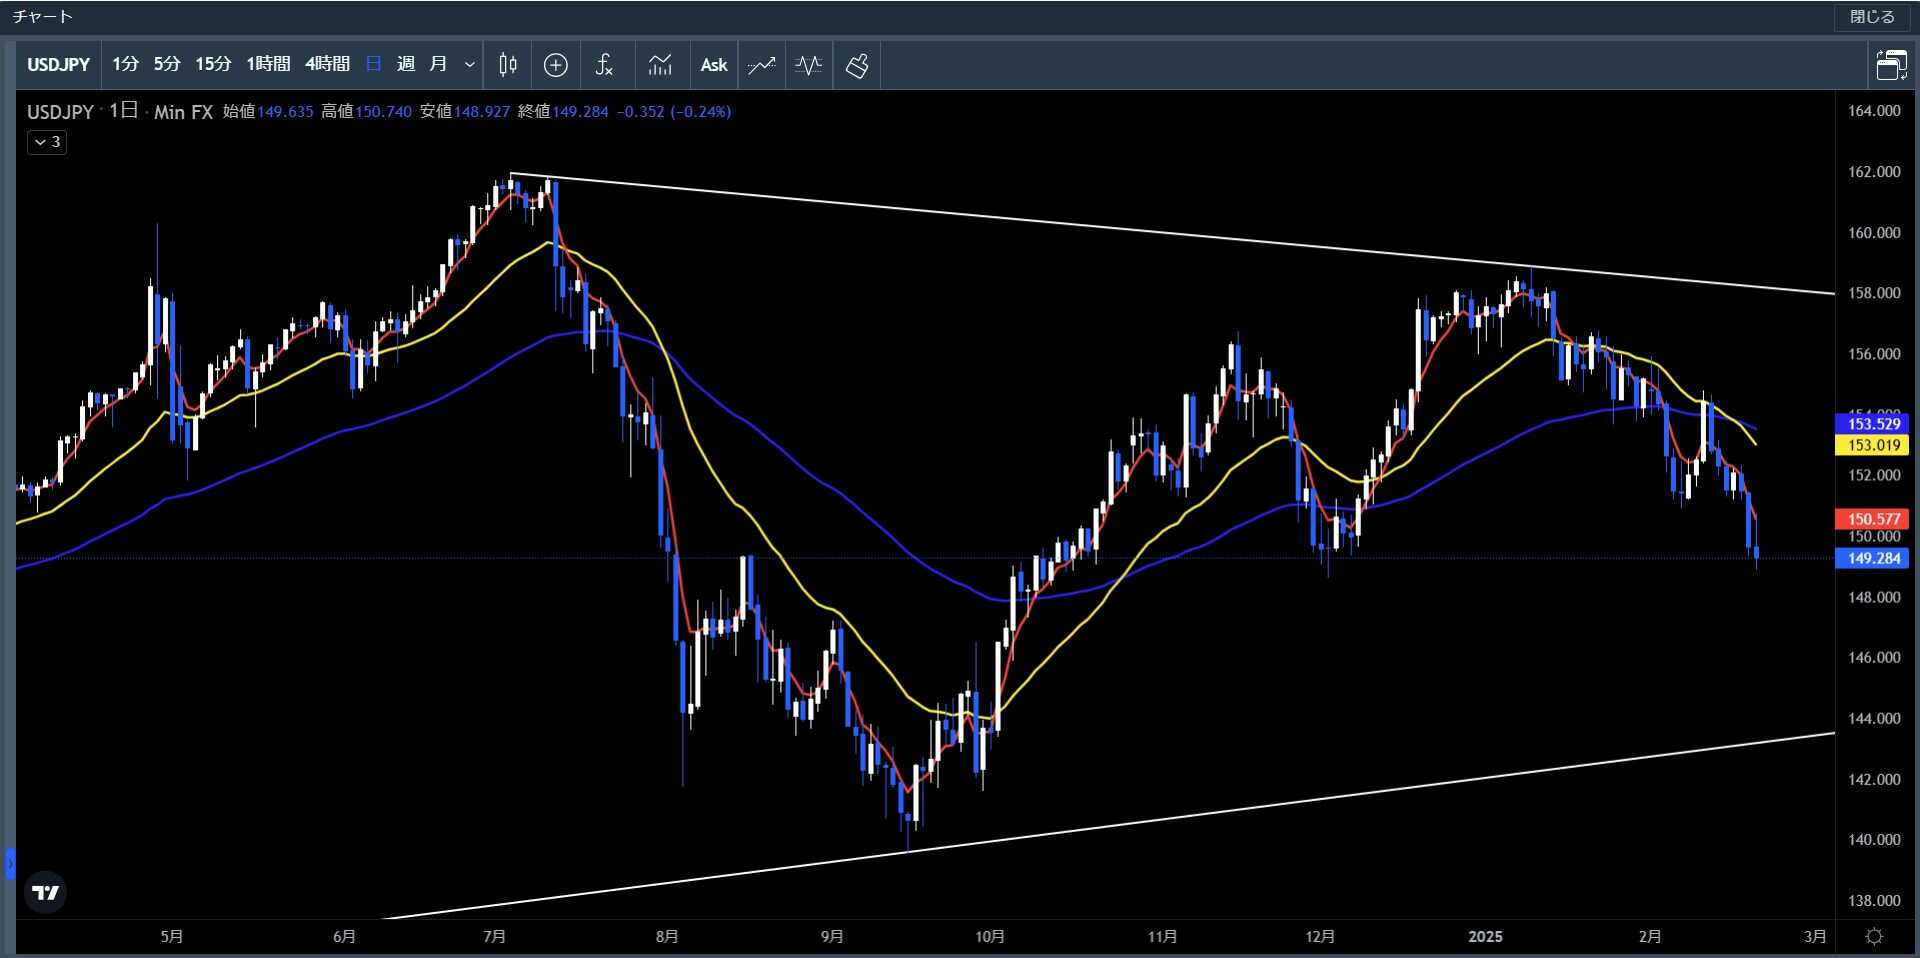Image resolution: width=1920 pixels, height=958 pixels.
Task: Open the timeframe dropdown arrow
Action: tap(470, 65)
